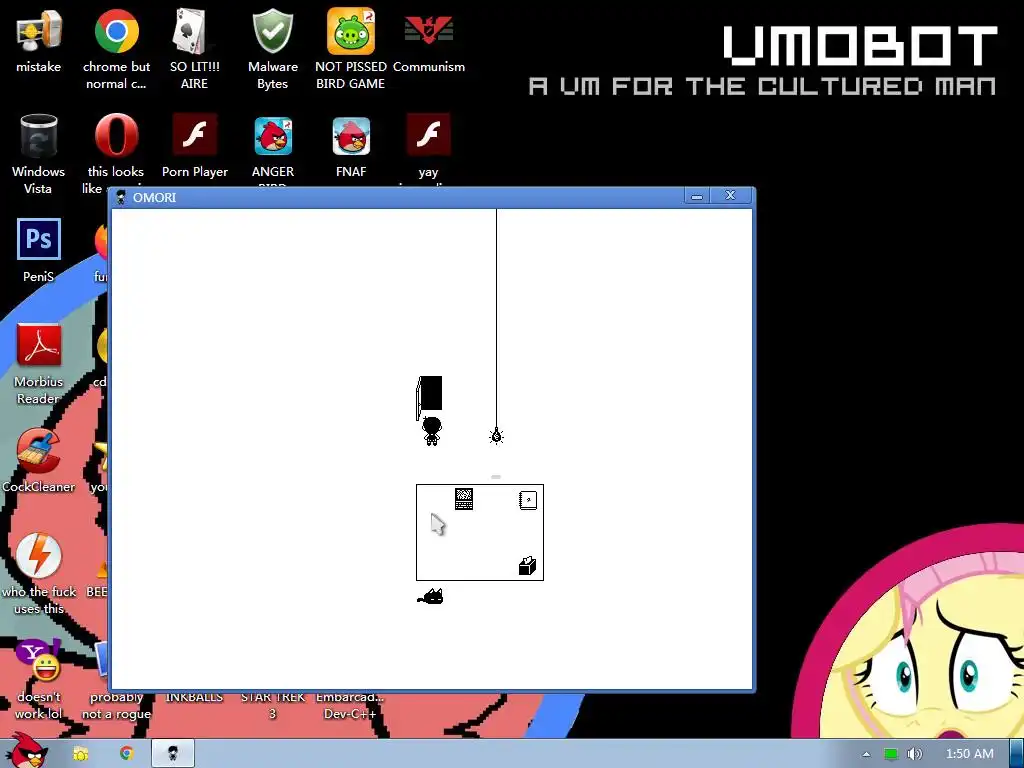Open the 'Communism' desktop icon
The image size is (1024, 768).
(x=428, y=31)
